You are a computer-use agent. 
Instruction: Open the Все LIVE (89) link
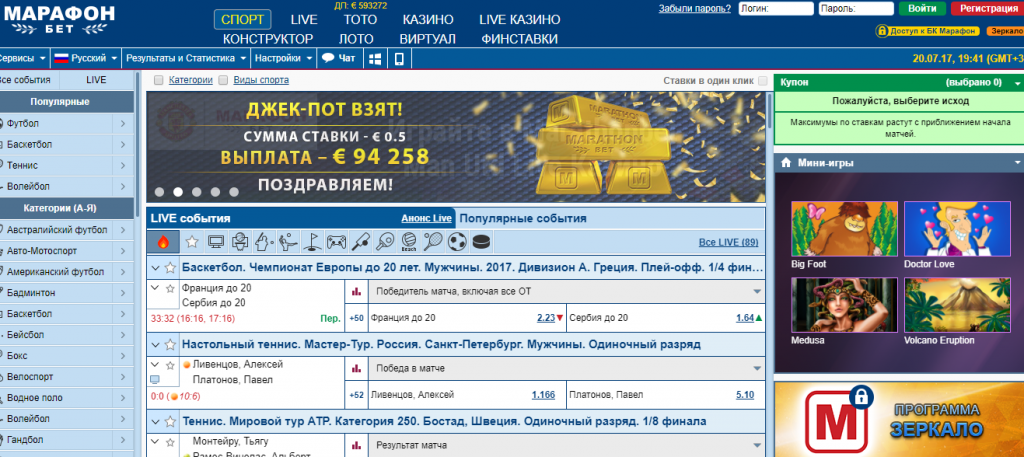pyautogui.click(x=728, y=242)
